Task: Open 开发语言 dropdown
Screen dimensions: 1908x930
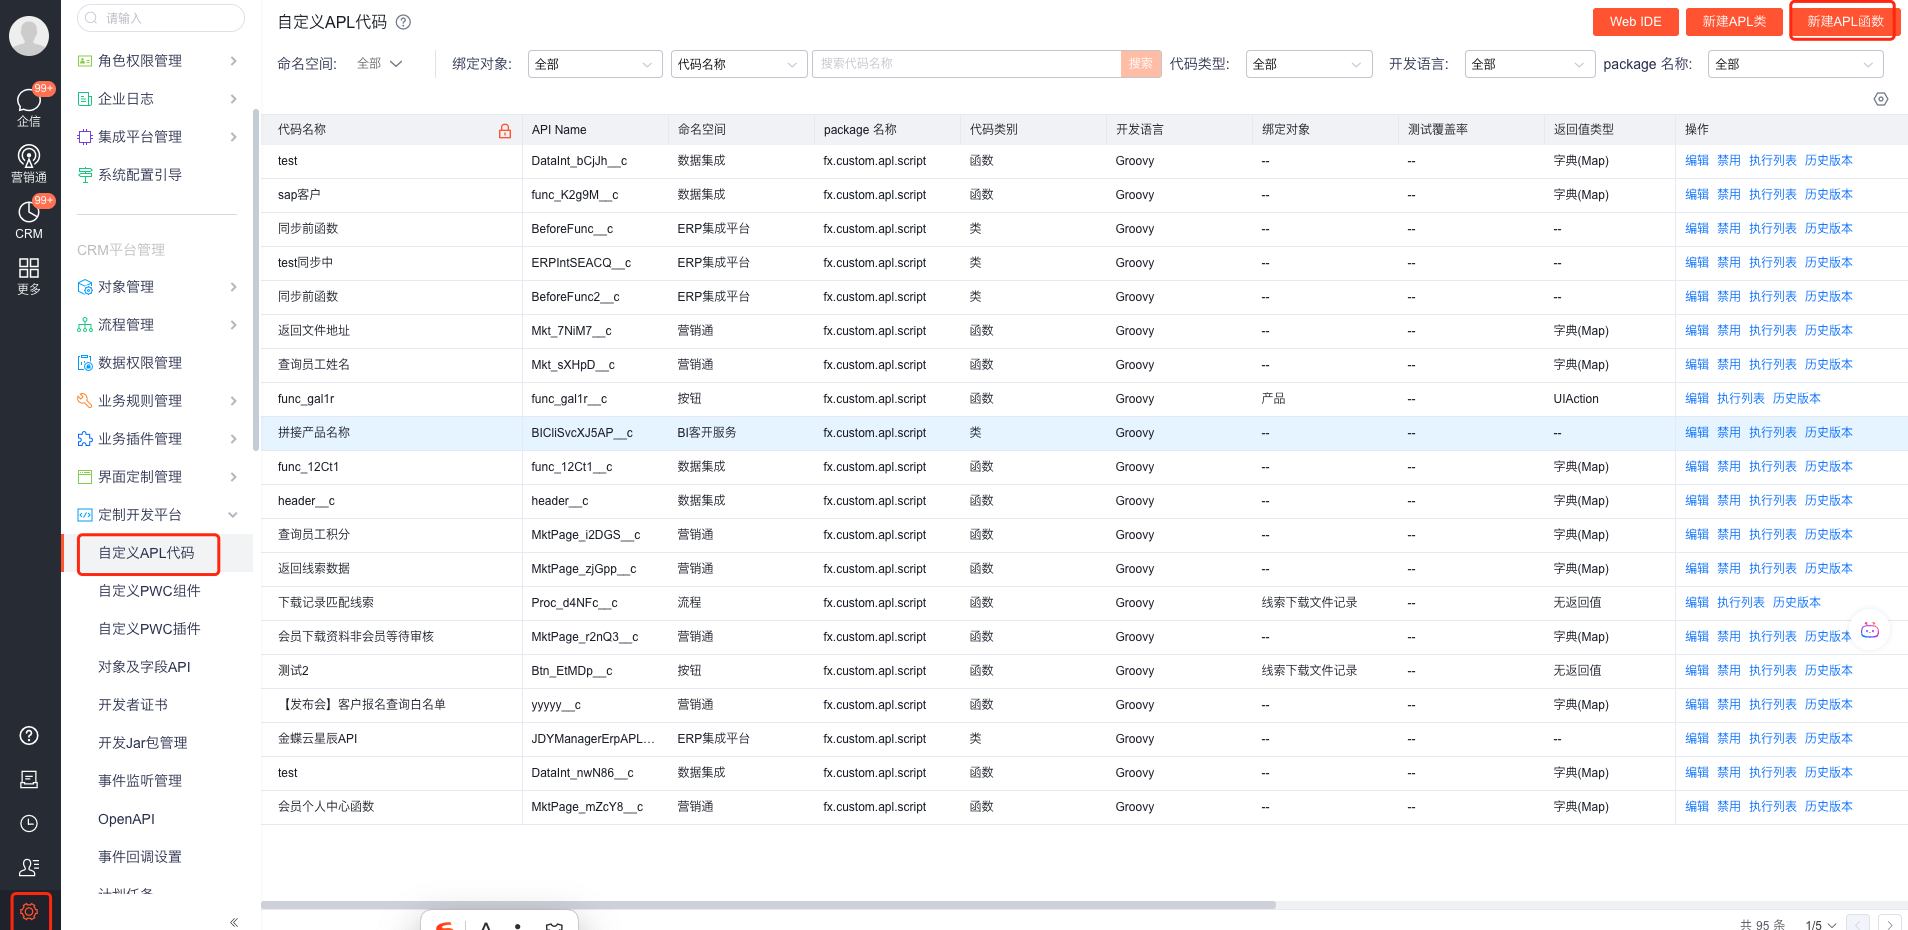Action: tap(1530, 64)
